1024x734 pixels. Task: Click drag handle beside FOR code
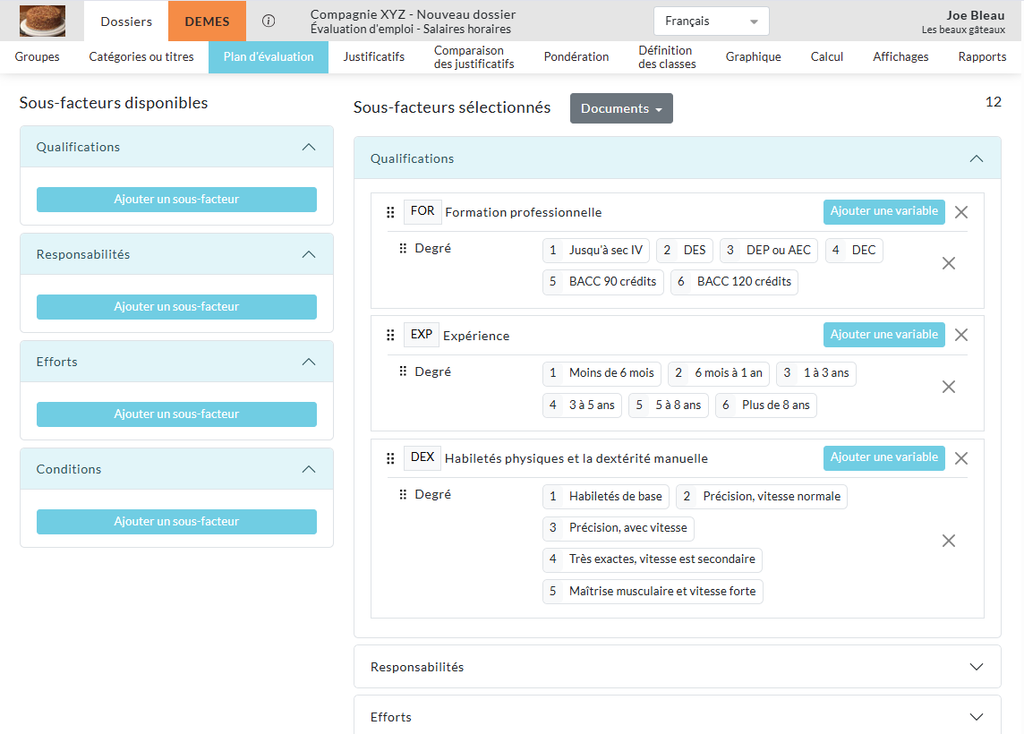(390, 212)
